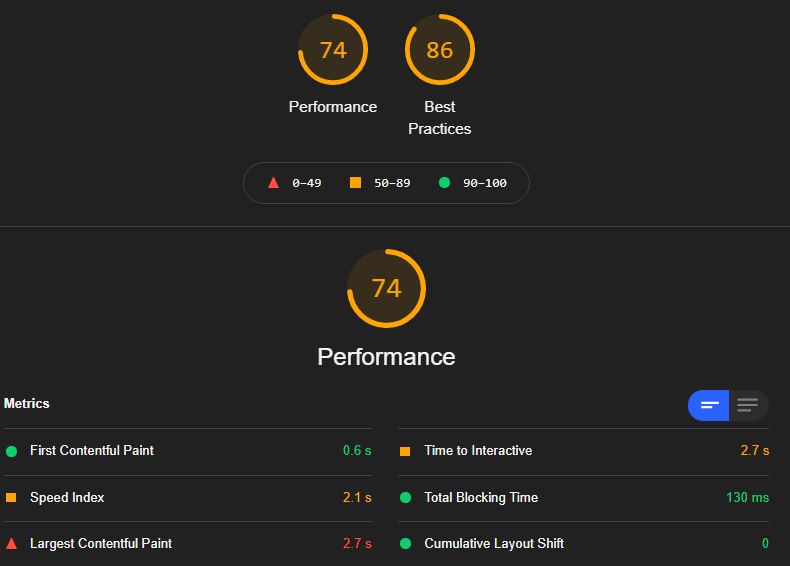
Task: Click the 2.7 s Largest Contentful Paint value
Action: click(x=357, y=543)
